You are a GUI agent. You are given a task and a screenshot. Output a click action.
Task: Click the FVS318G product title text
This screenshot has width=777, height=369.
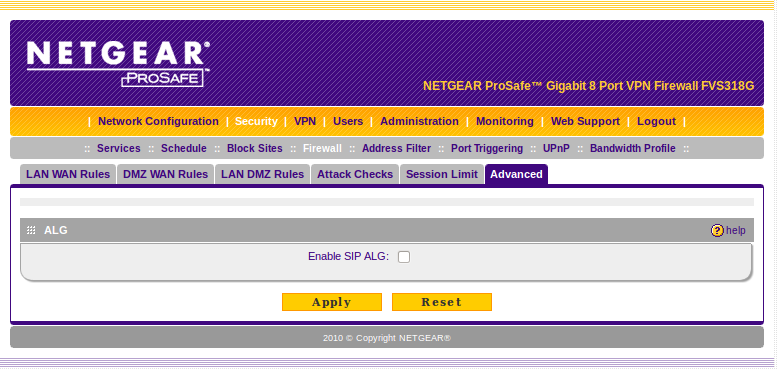click(x=589, y=86)
